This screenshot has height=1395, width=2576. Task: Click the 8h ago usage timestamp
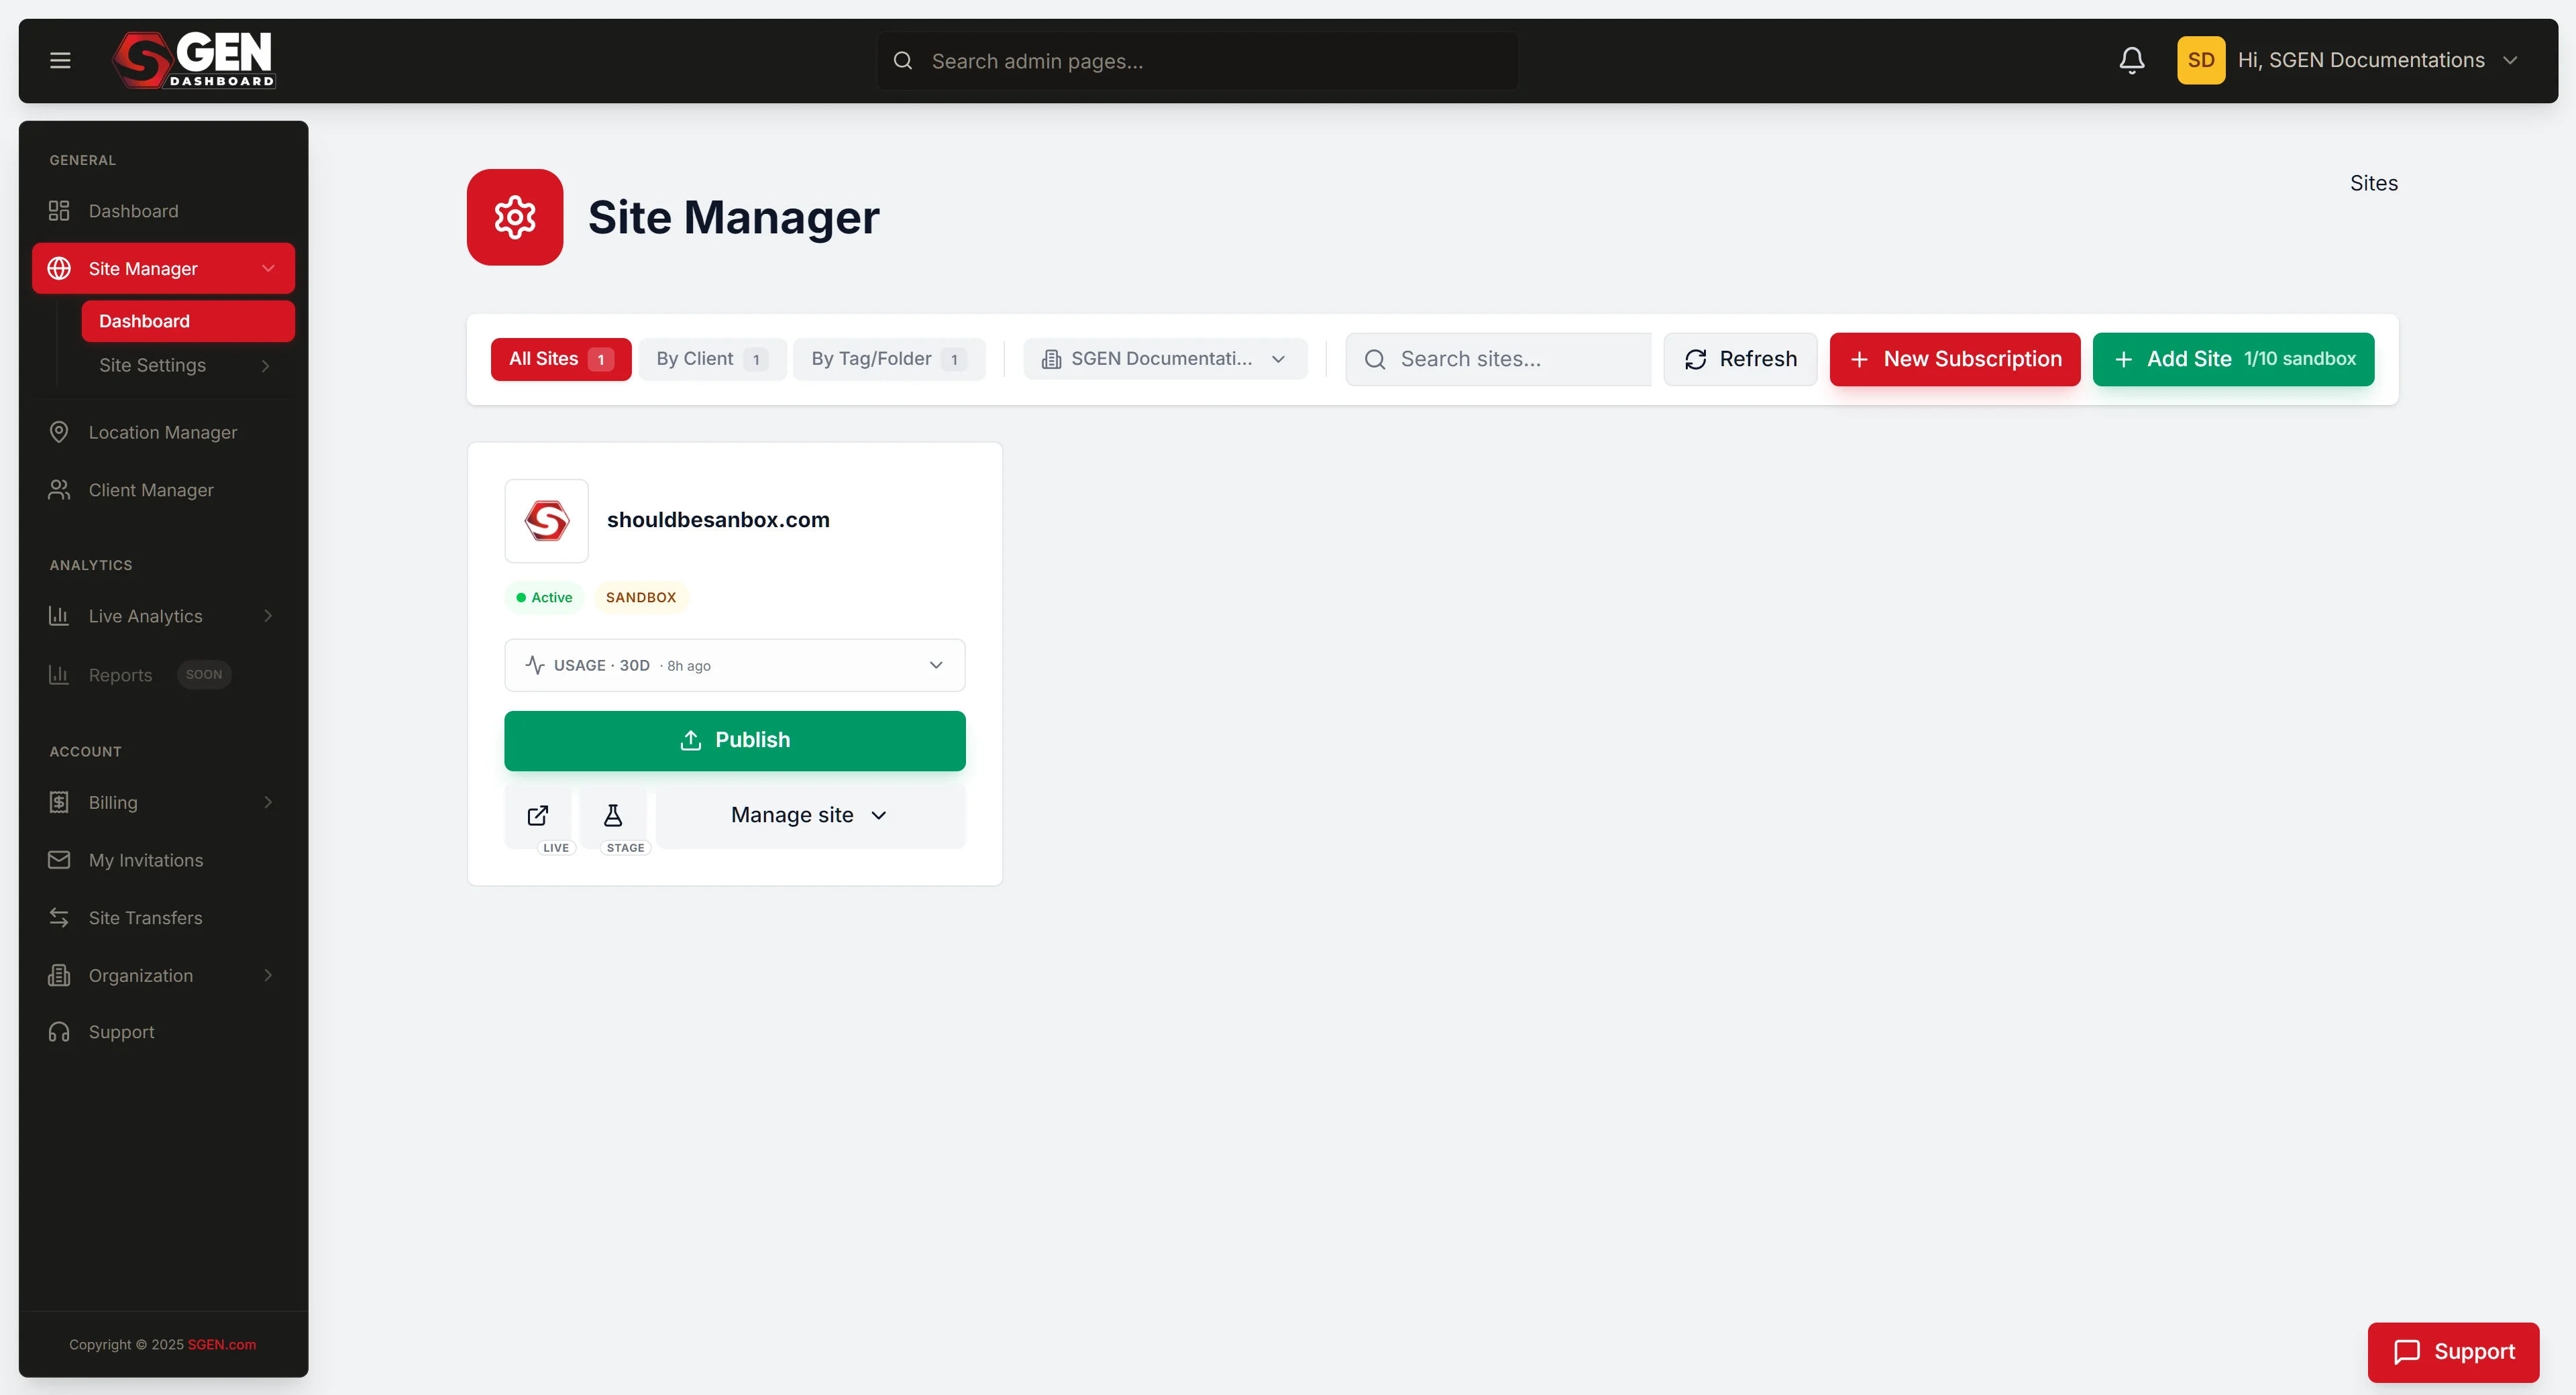point(689,666)
